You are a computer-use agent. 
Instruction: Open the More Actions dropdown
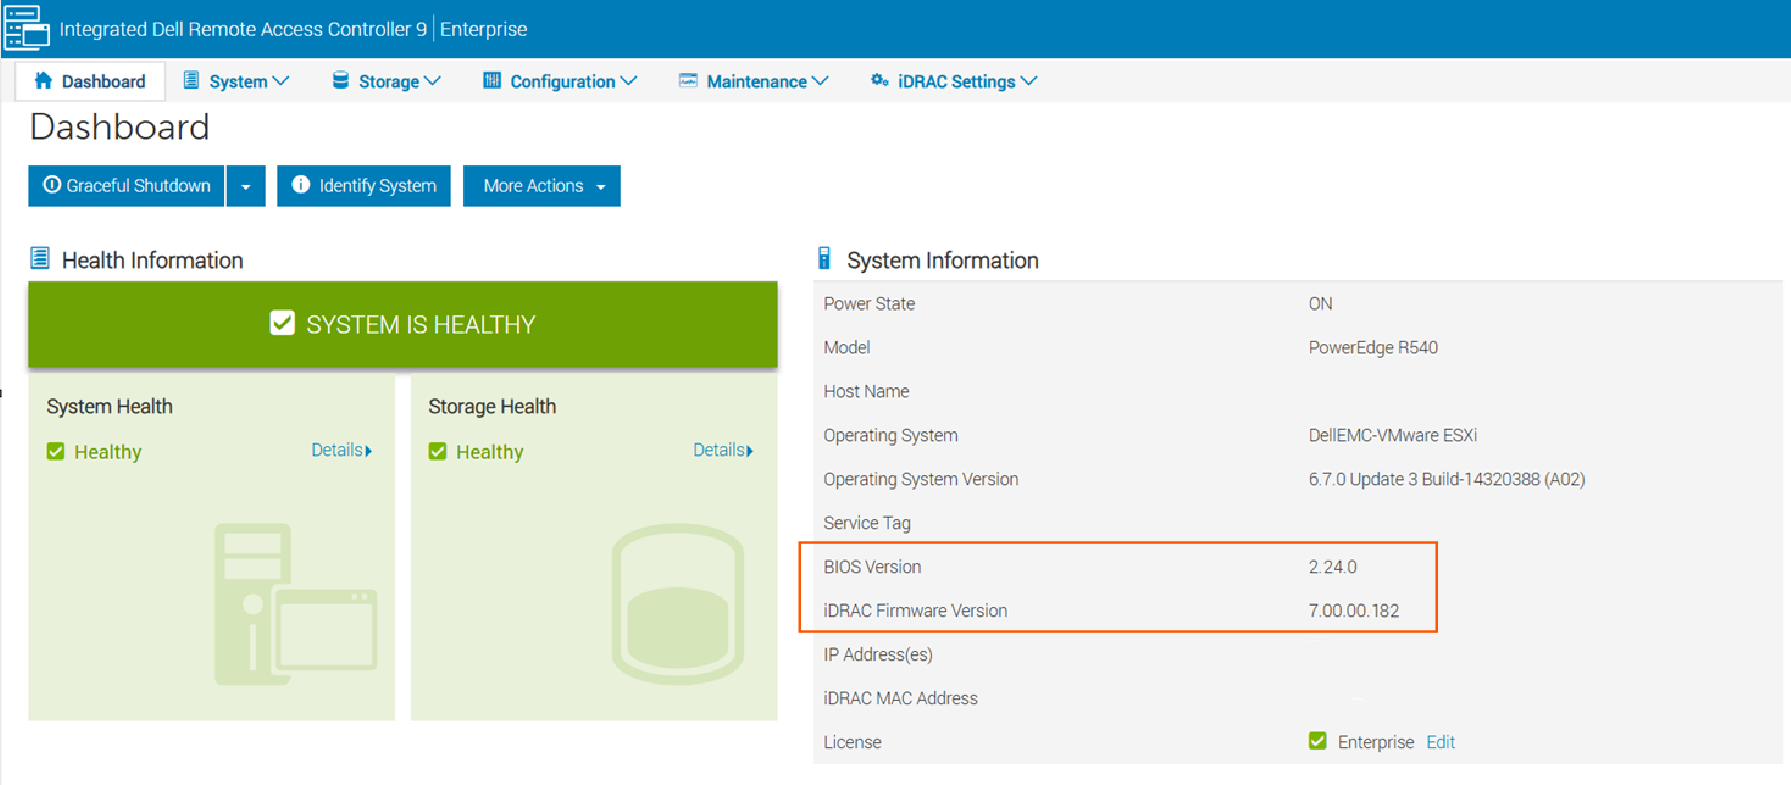[542, 186]
